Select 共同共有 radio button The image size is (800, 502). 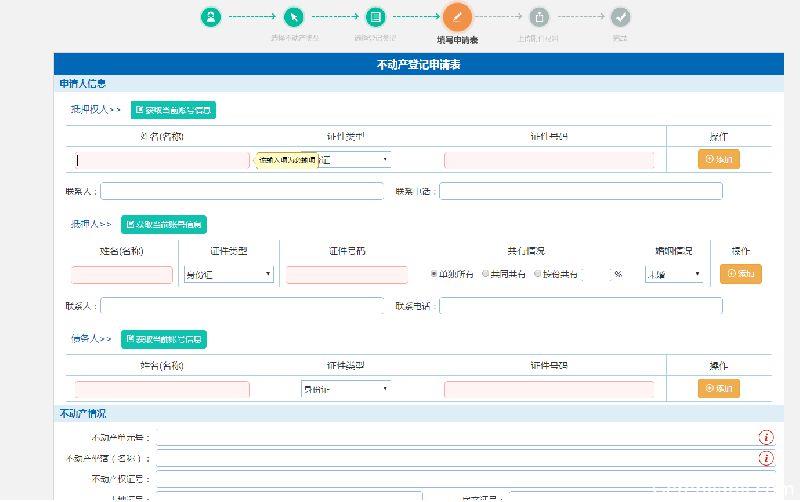(x=486, y=274)
